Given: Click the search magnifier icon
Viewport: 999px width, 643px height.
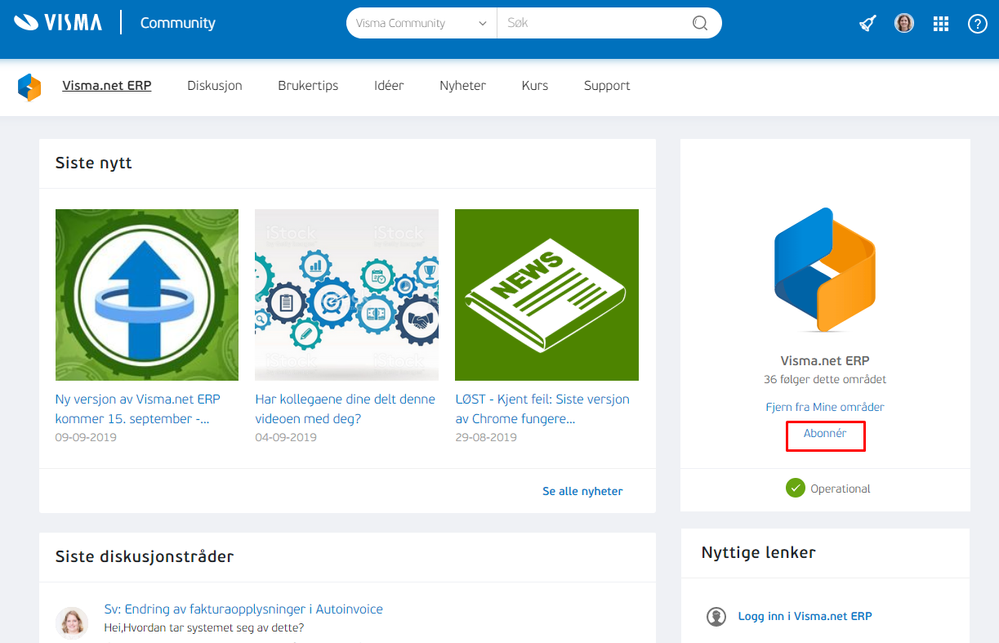Looking at the screenshot, I should 700,23.
